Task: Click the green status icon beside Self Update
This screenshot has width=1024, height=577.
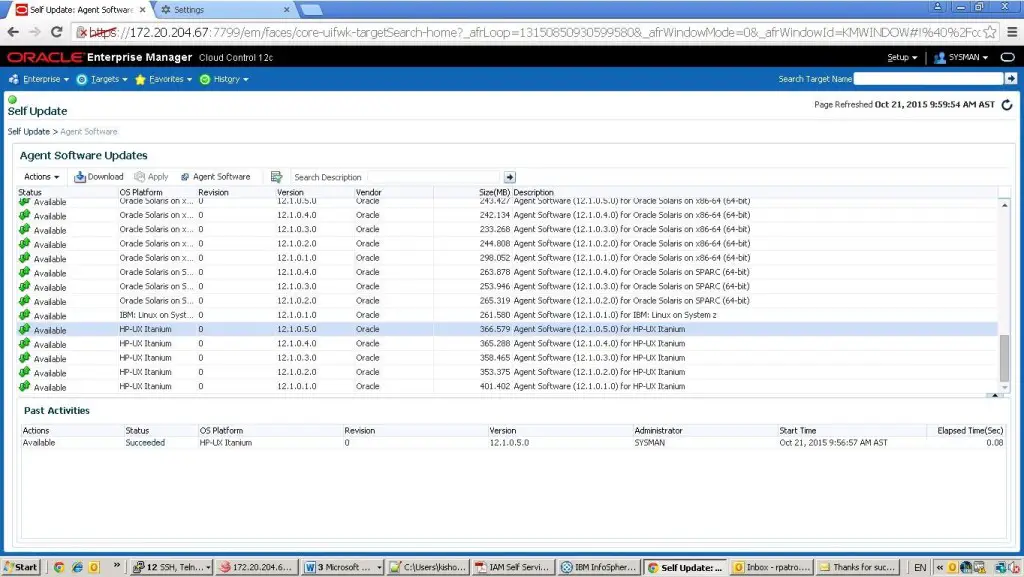Action: pyautogui.click(x=10, y=99)
